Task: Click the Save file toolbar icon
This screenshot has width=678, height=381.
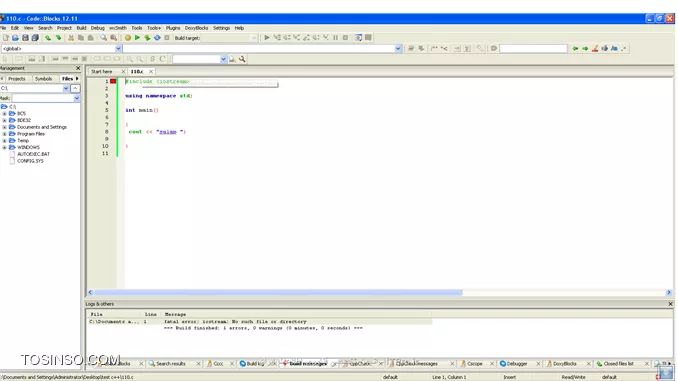Action: pyautogui.click(x=25, y=38)
